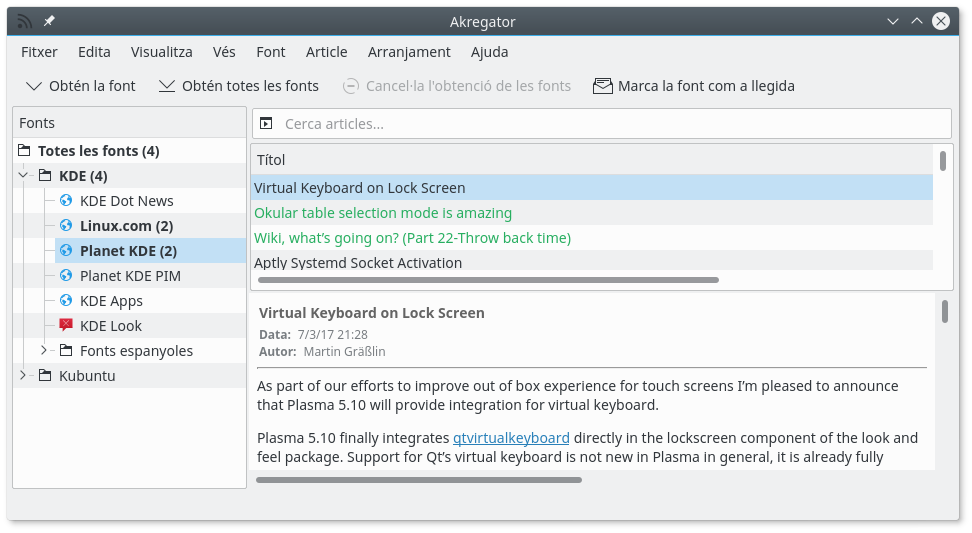The height and width of the screenshot is (533, 972).
Task: Open the Arranjament menu
Action: [x=409, y=52]
